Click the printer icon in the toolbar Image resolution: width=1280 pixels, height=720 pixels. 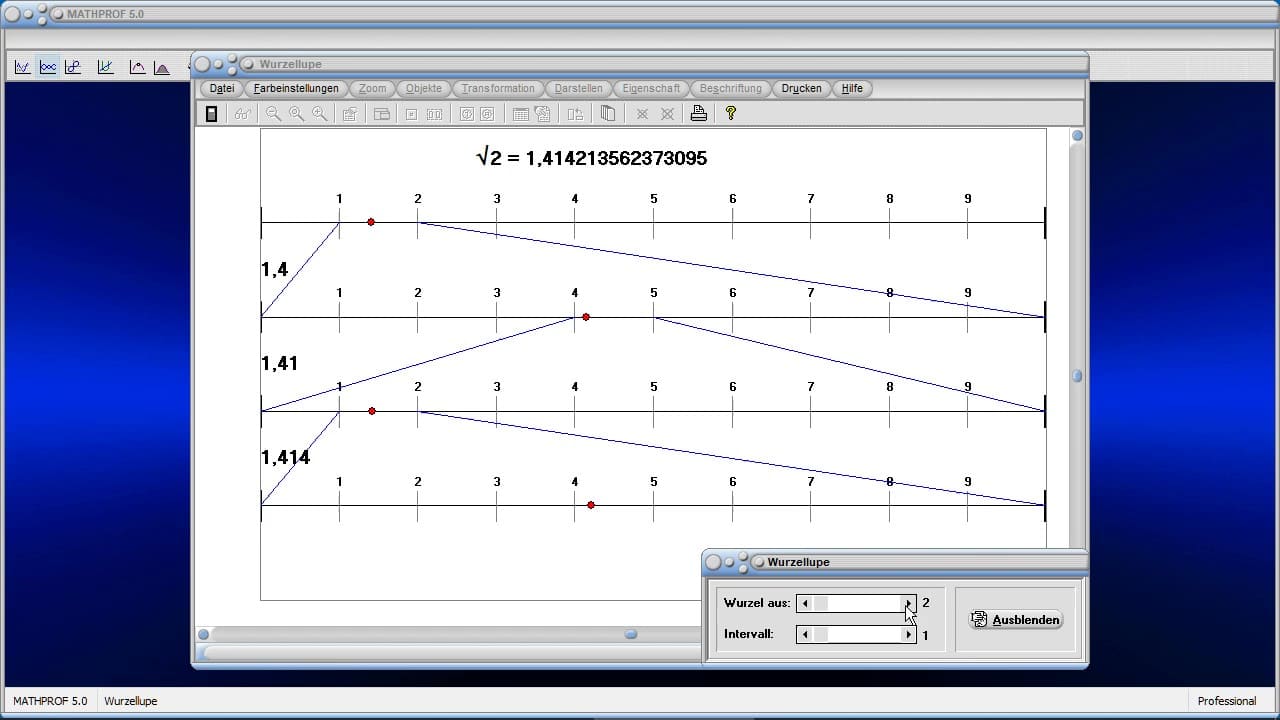pos(699,114)
